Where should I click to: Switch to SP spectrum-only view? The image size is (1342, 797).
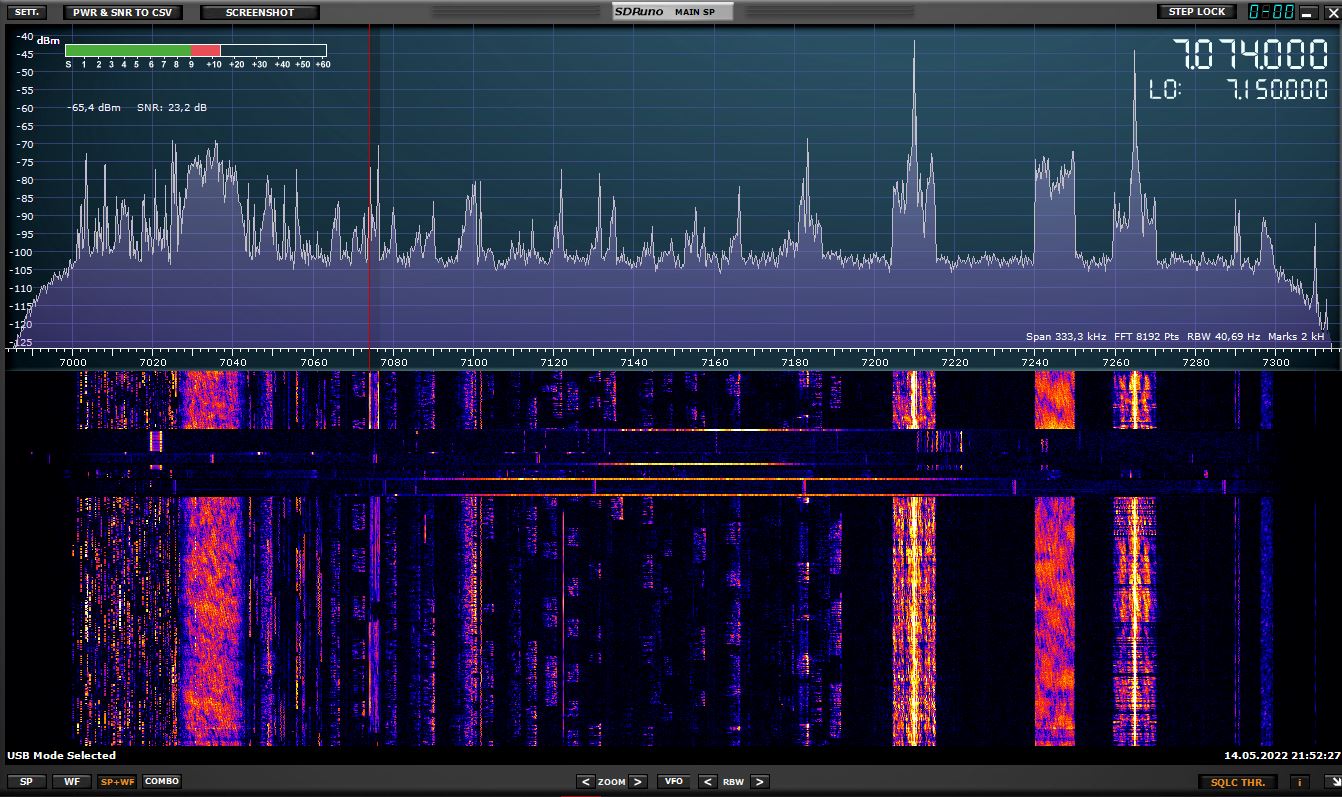(x=26, y=781)
